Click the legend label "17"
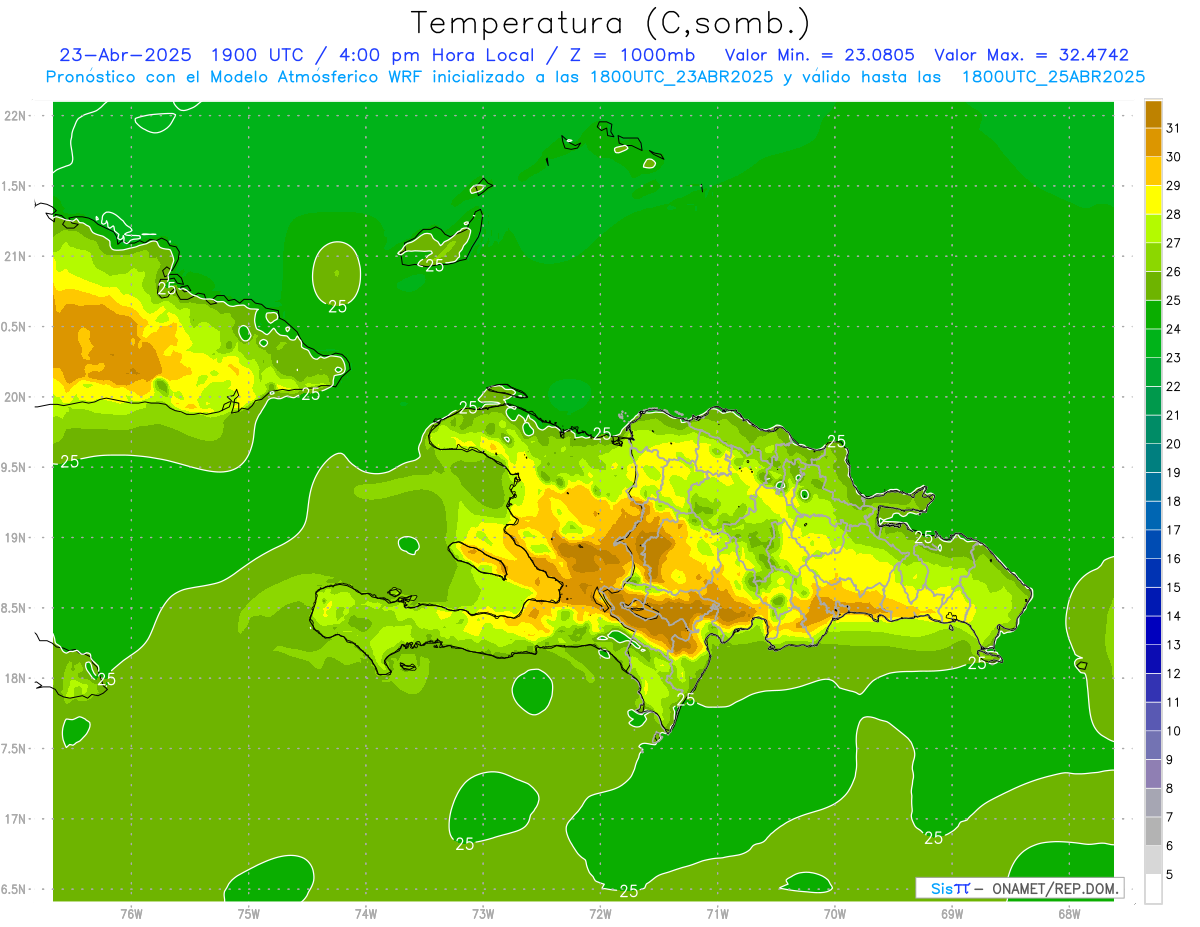Screen dimensions: 1200x927 click(1173, 529)
